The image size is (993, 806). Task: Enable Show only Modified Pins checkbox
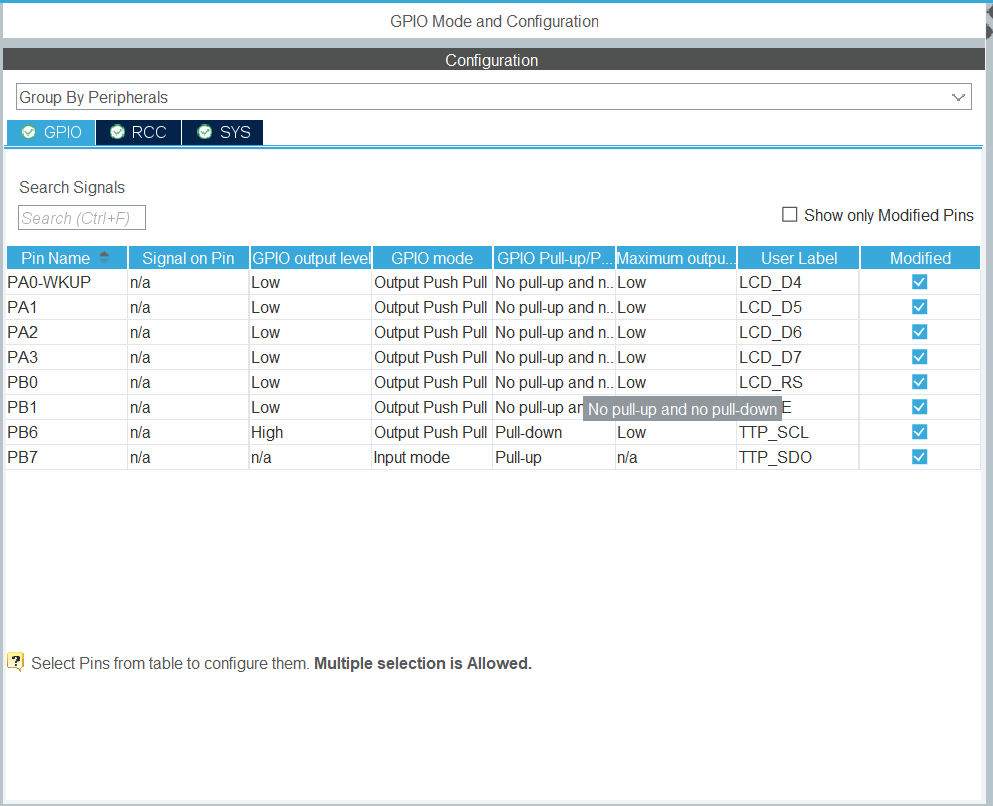pyautogui.click(x=790, y=215)
